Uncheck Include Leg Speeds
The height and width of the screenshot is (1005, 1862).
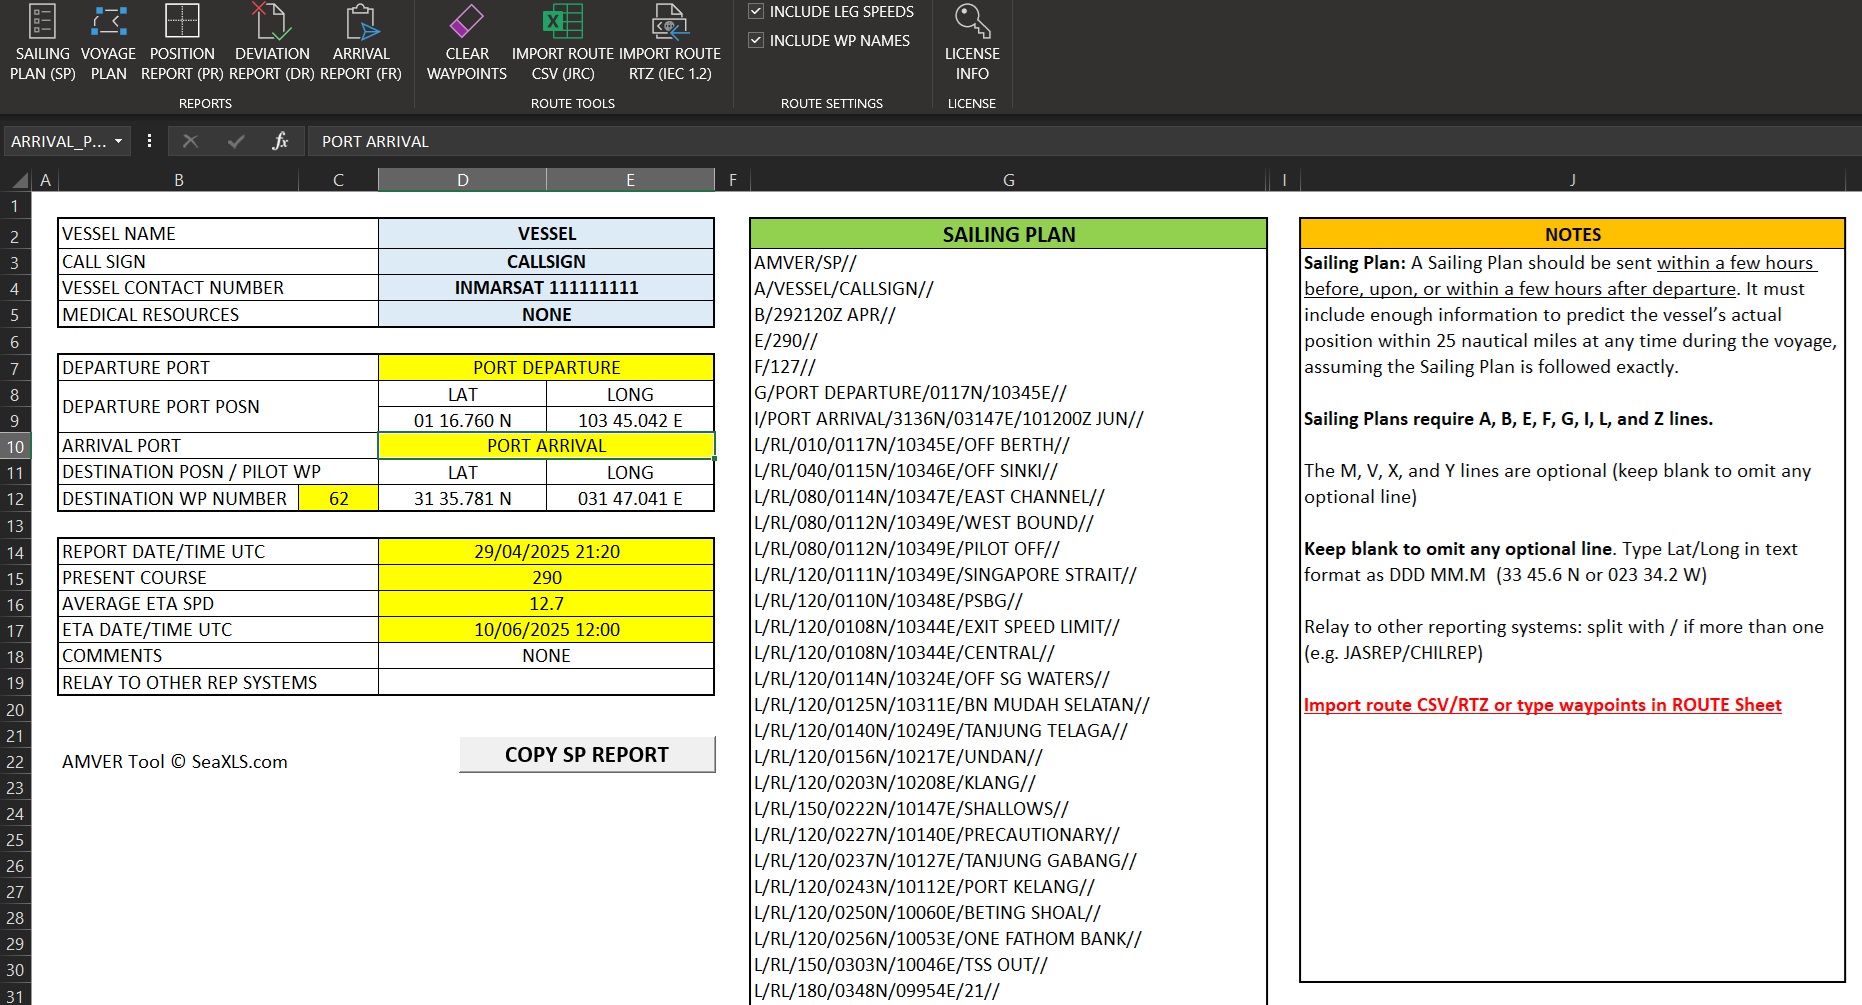[x=757, y=12]
